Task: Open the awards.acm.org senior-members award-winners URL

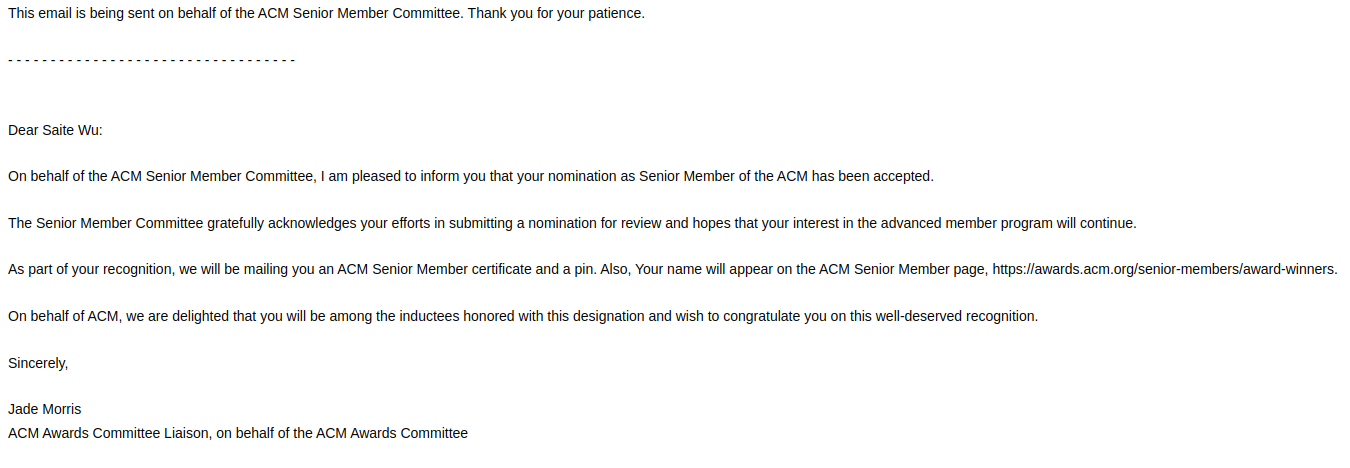Action: 1163,269
